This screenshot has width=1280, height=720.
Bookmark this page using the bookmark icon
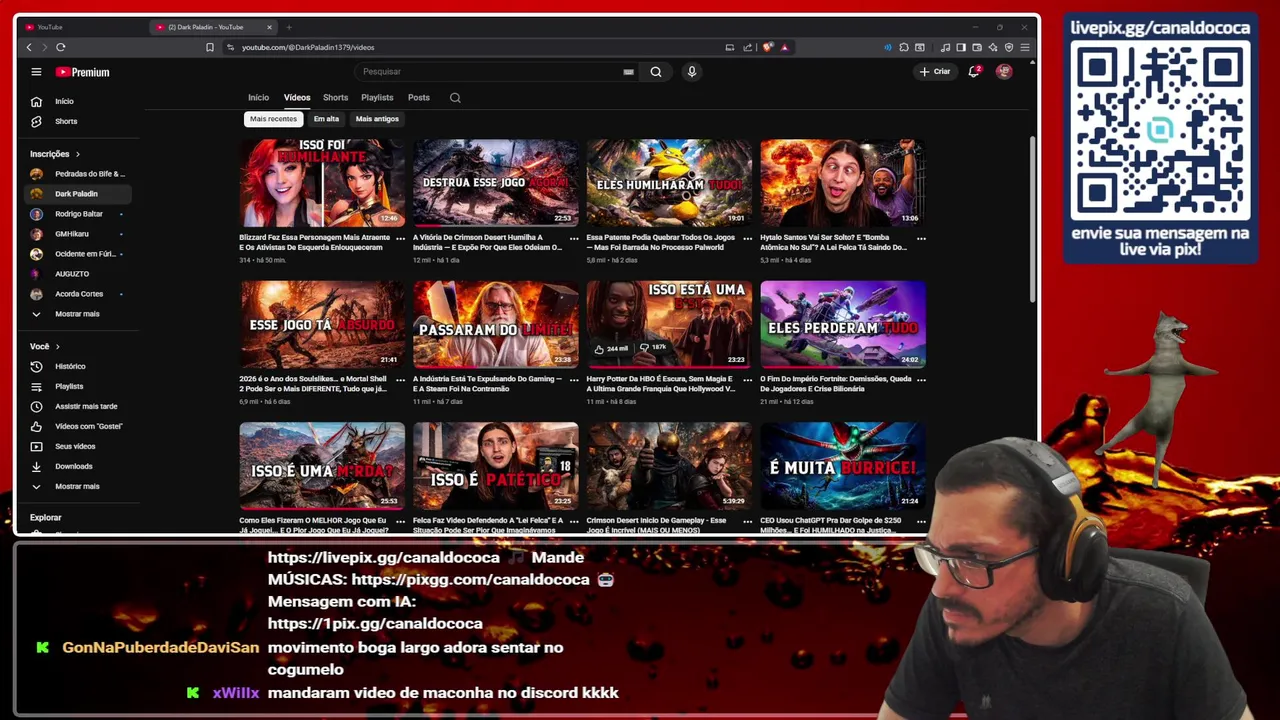[210, 47]
